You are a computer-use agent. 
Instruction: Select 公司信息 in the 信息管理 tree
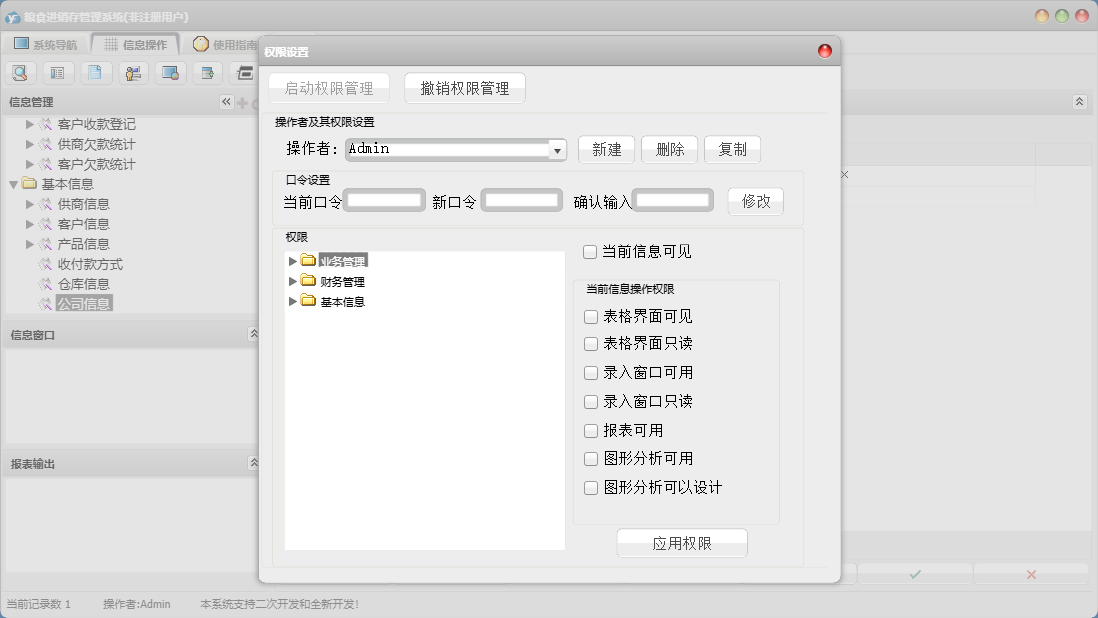point(84,304)
